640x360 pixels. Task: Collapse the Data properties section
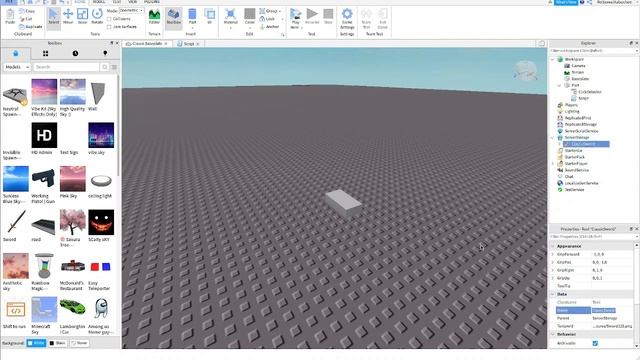[x=553, y=294]
